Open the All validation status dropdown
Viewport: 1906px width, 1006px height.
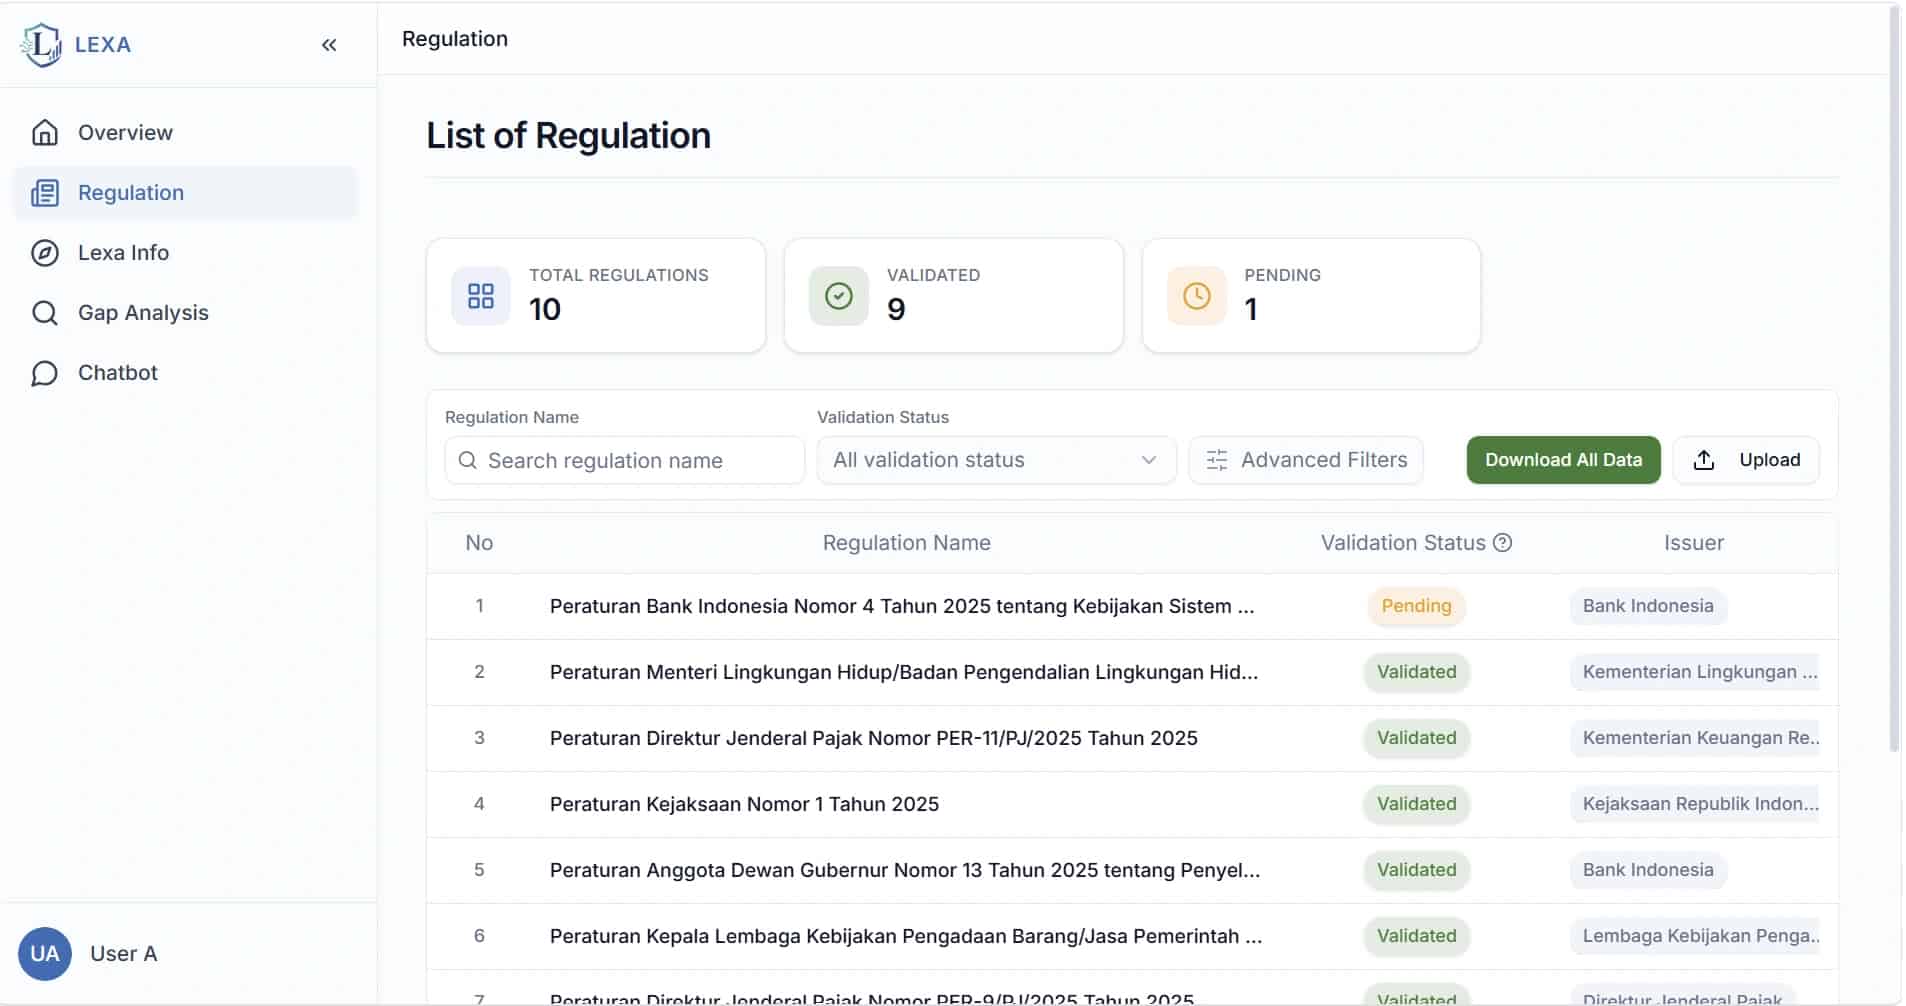click(996, 460)
